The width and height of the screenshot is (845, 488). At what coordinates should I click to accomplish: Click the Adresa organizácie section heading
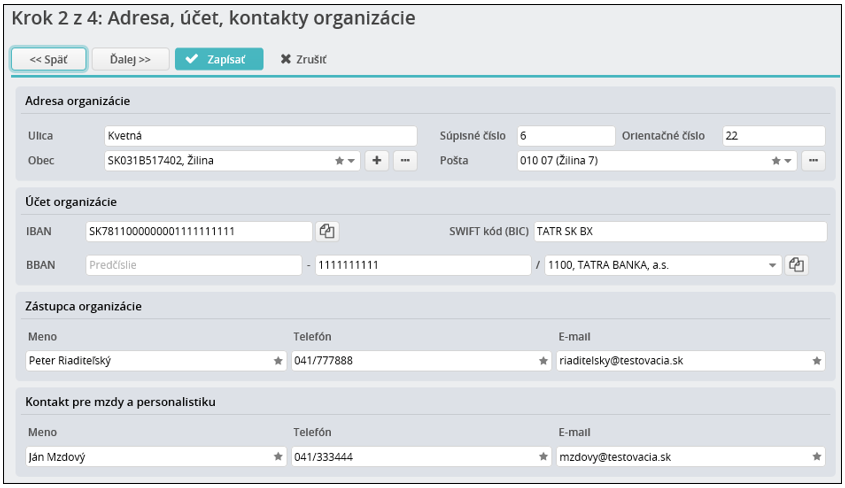tap(78, 101)
